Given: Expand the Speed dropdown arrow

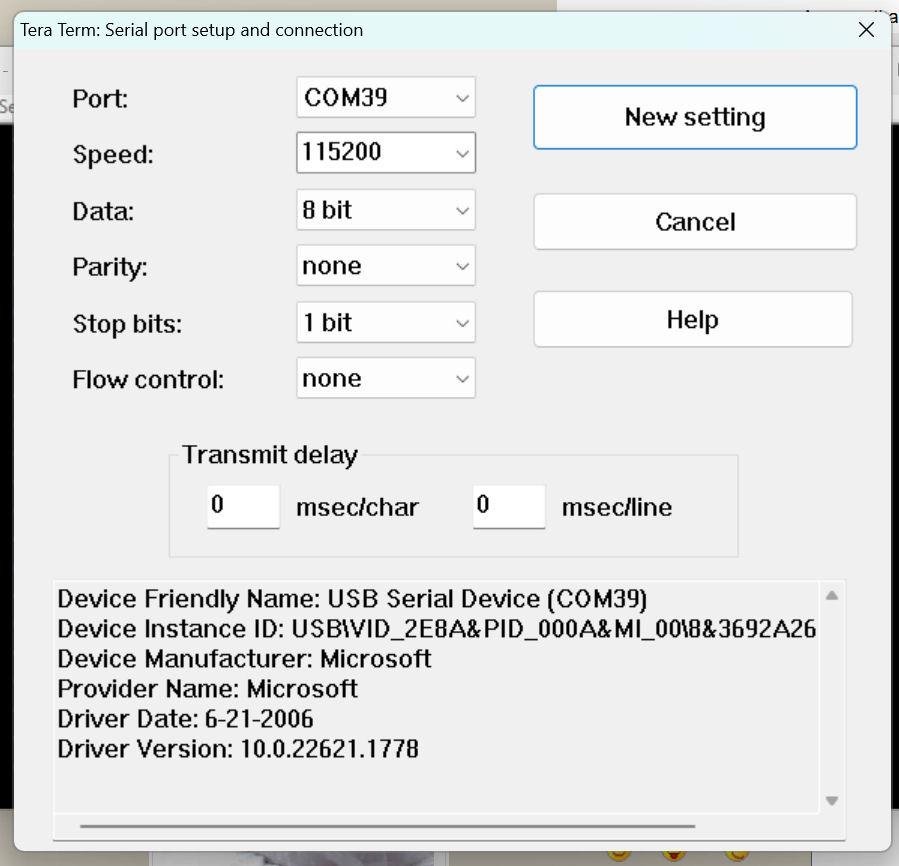Looking at the screenshot, I should pos(462,154).
